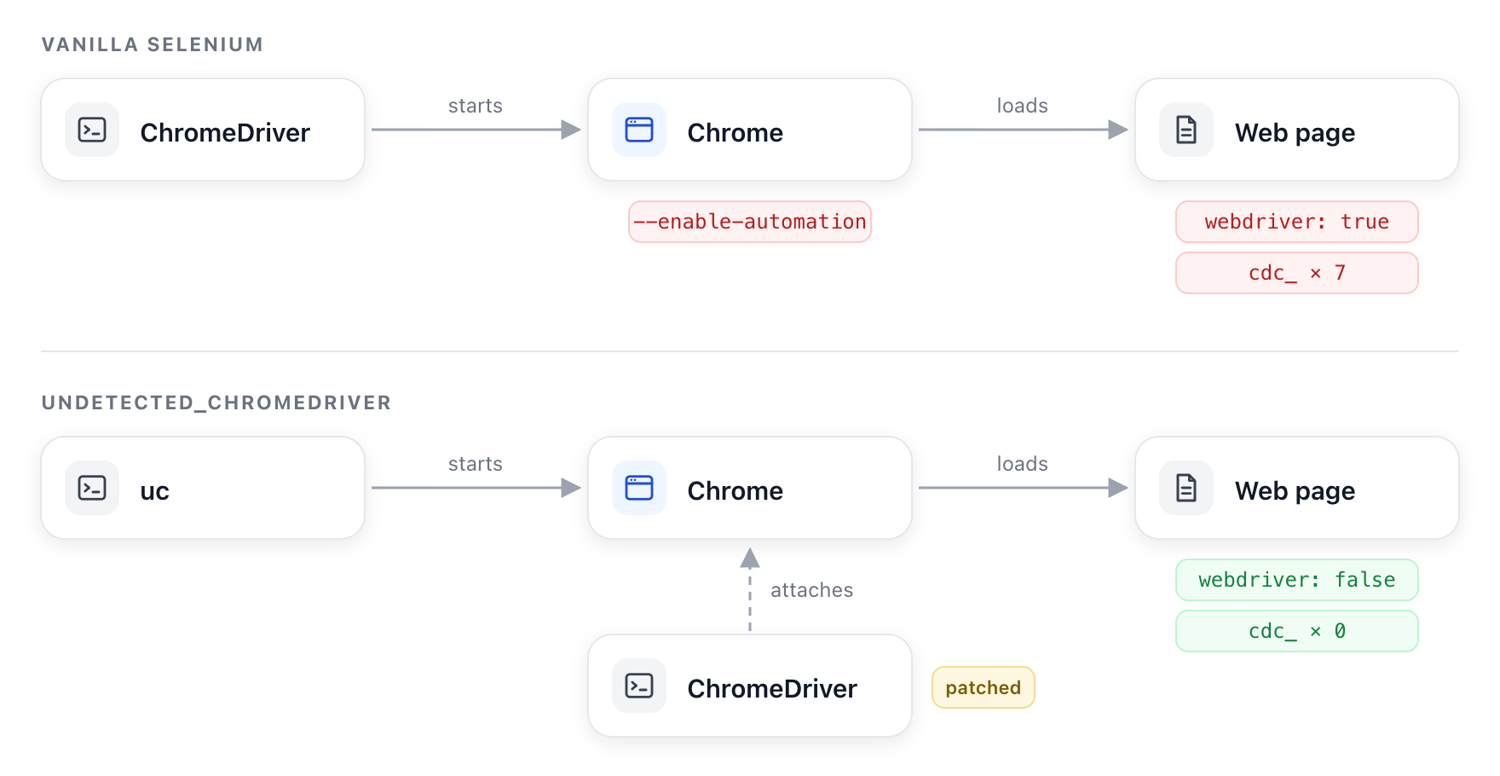This screenshot has width=1500, height=776.
Task: Select the "webdriver: true" badge
Action: pyautogui.click(x=1297, y=222)
